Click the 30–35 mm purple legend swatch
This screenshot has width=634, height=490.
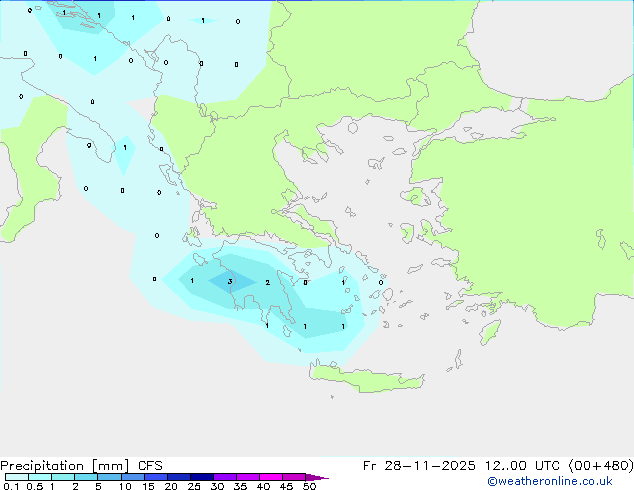coord(225,477)
